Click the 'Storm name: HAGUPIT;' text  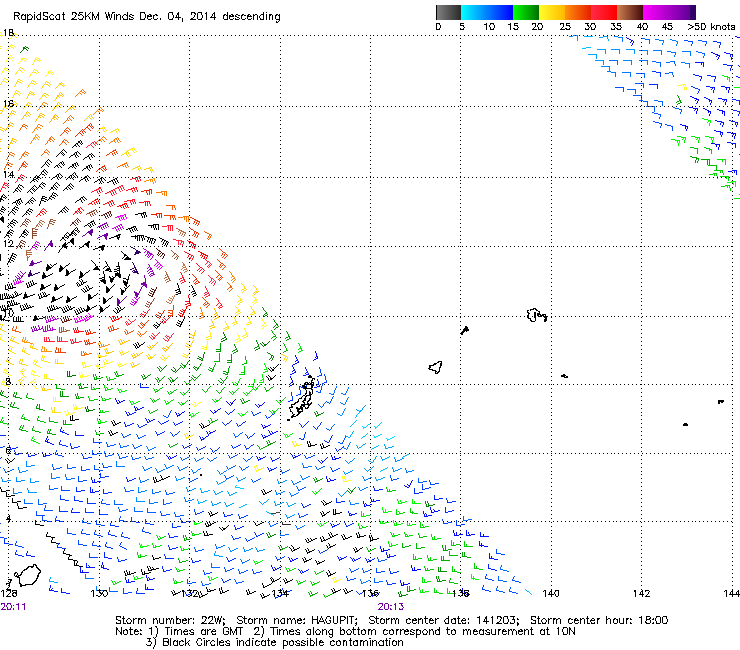(x=297, y=620)
